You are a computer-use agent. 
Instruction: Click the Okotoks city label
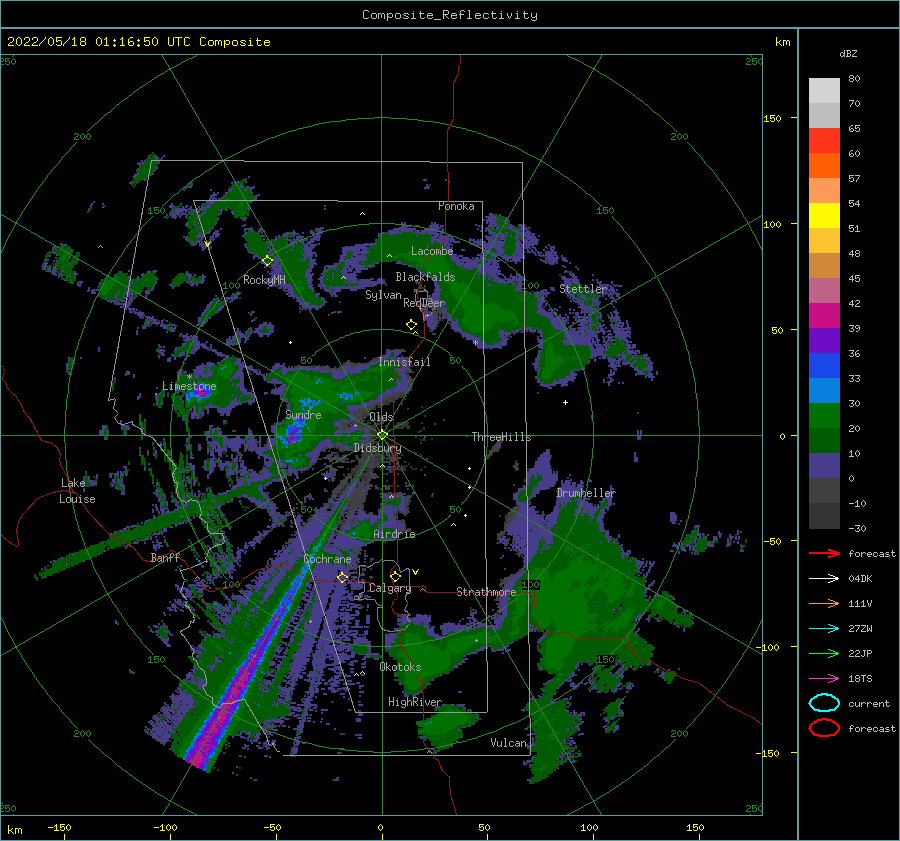[401, 667]
